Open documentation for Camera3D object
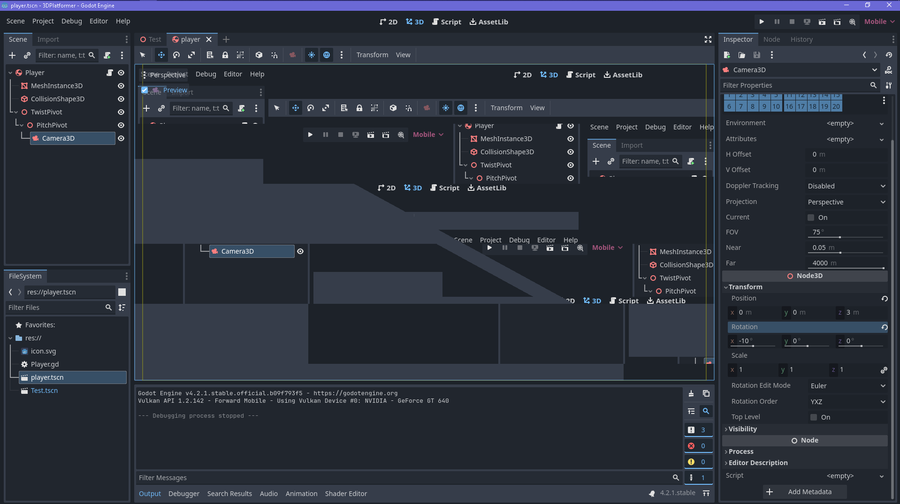 point(889,70)
